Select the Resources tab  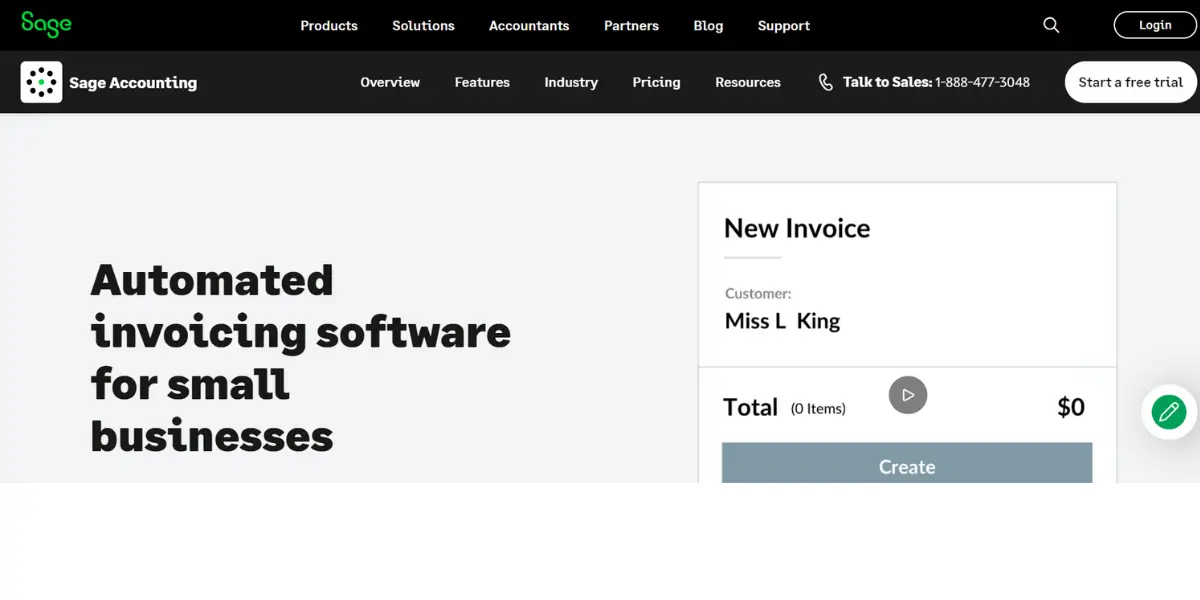pos(748,82)
